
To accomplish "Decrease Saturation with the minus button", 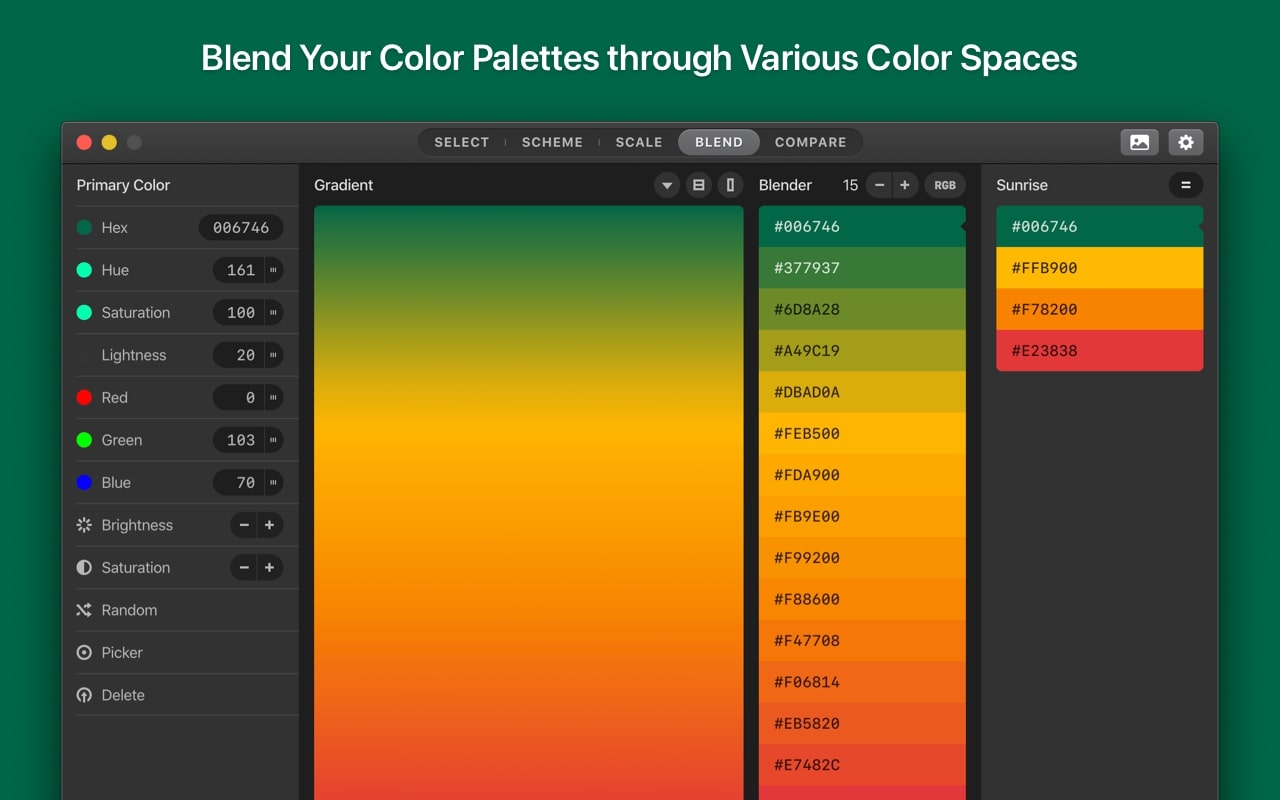I will tap(244, 568).
